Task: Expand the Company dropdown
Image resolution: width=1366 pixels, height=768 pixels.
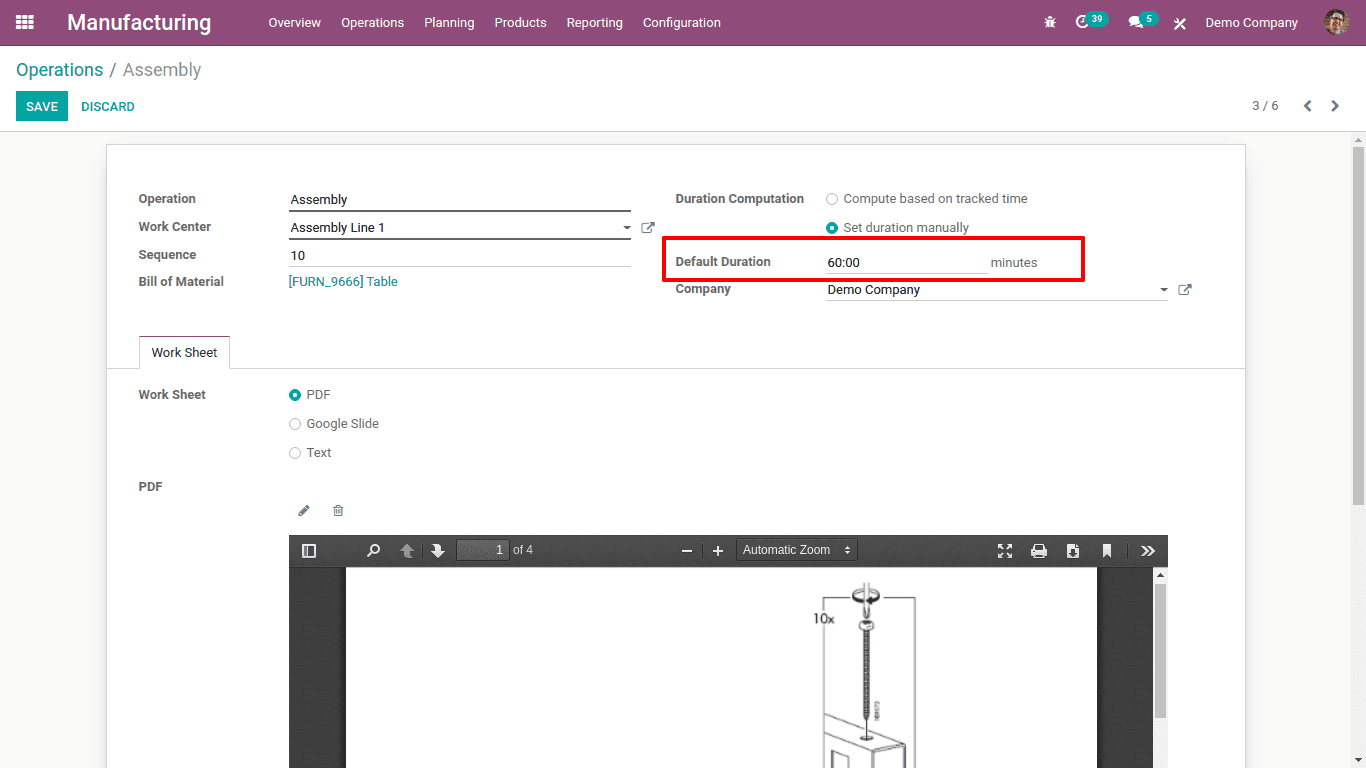Action: [1164, 290]
